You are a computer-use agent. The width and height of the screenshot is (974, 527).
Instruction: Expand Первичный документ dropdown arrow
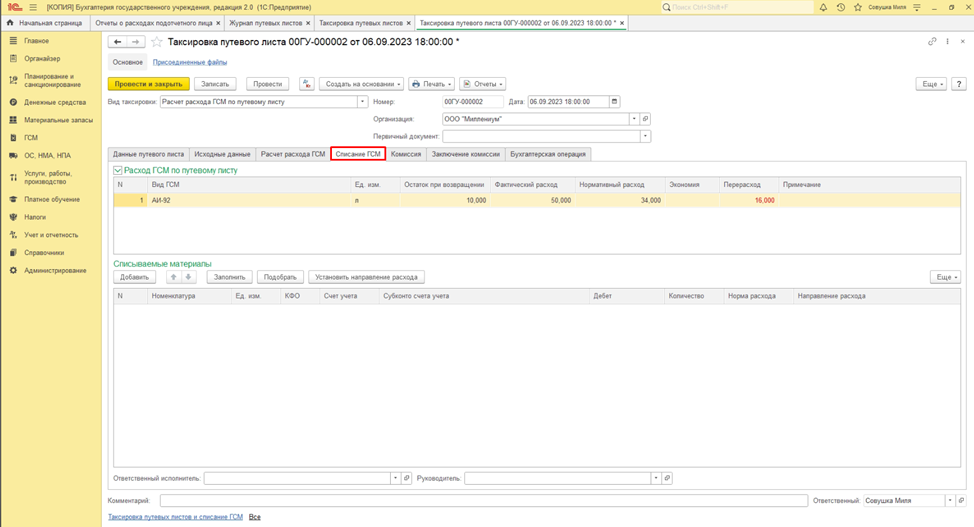(x=645, y=136)
